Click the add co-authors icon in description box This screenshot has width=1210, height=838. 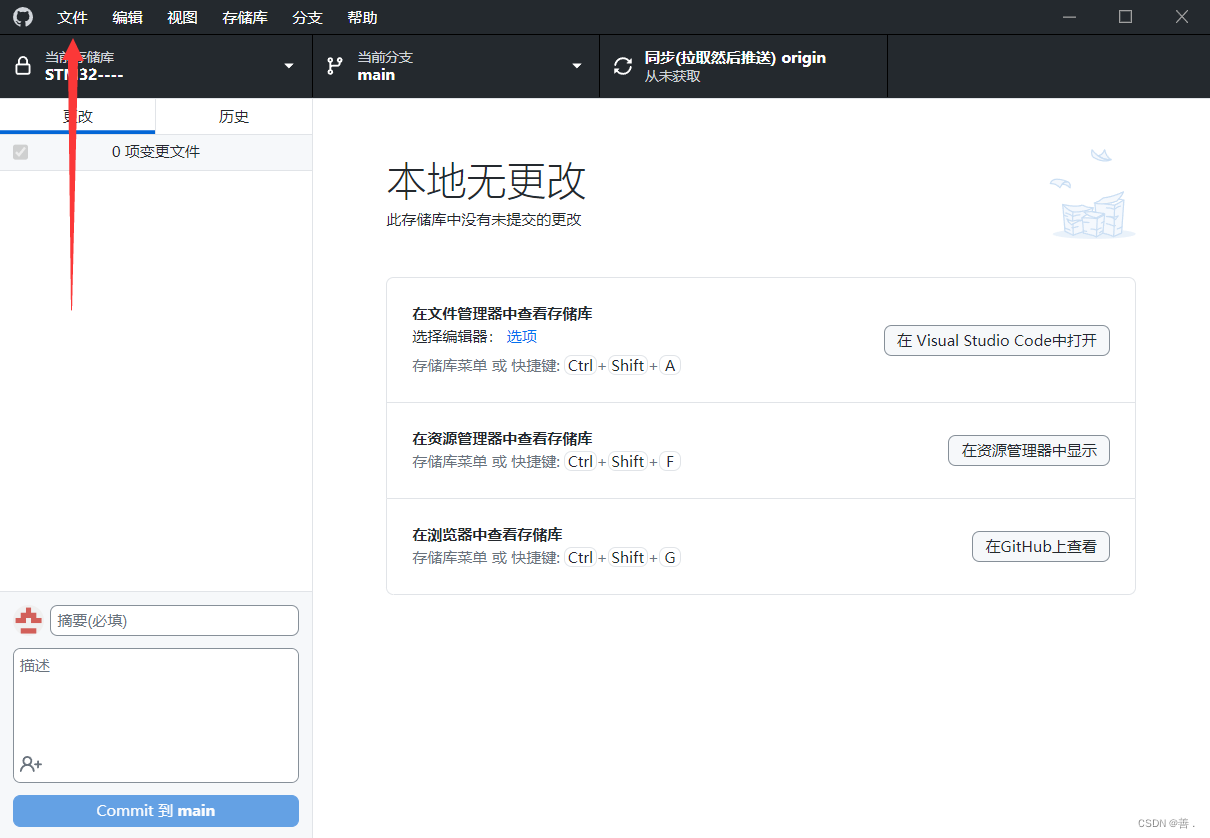click(31, 764)
